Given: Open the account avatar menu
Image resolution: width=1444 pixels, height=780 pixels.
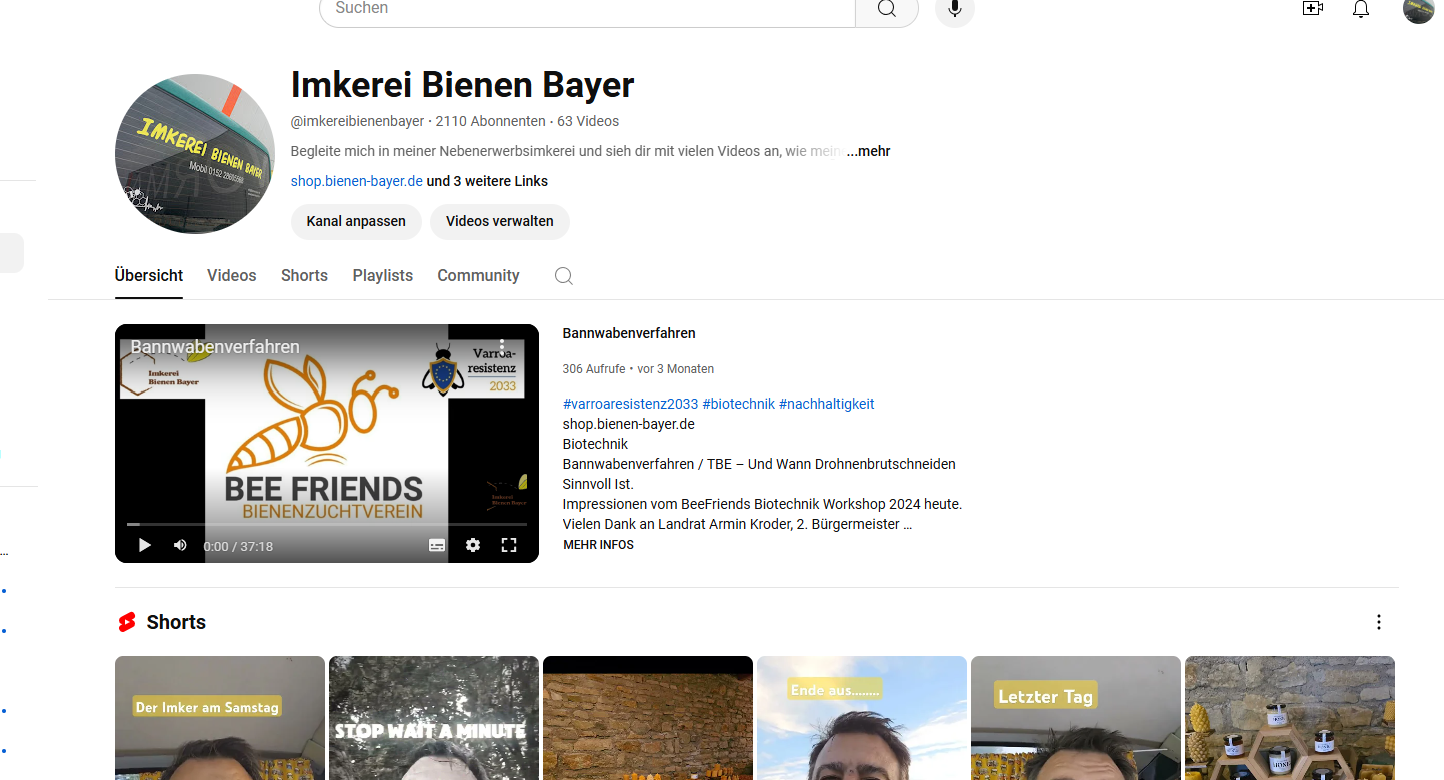Looking at the screenshot, I should pyautogui.click(x=1419, y=9).
